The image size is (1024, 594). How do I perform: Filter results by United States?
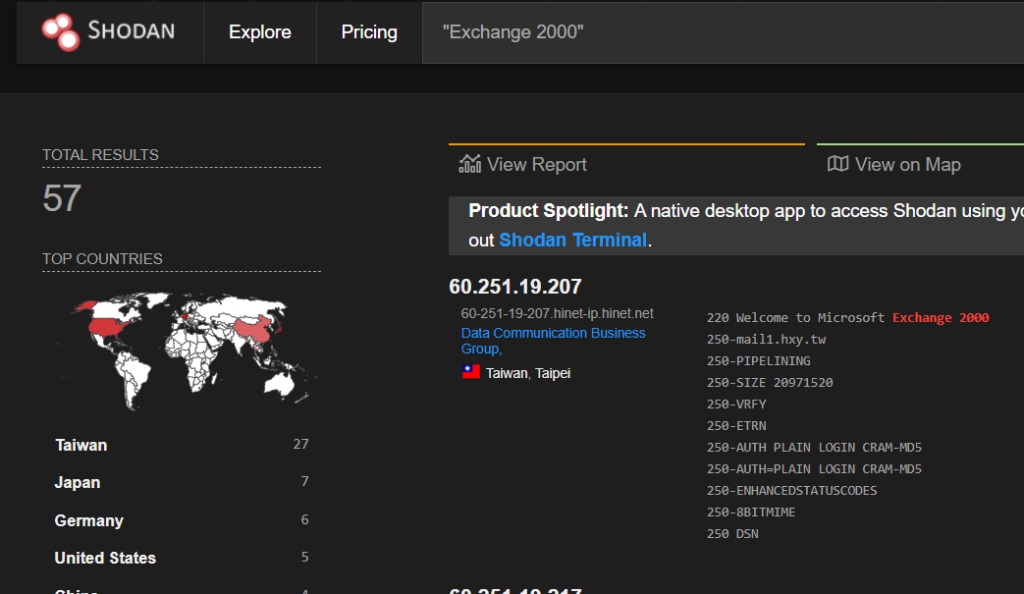click(x=105, y=558)
